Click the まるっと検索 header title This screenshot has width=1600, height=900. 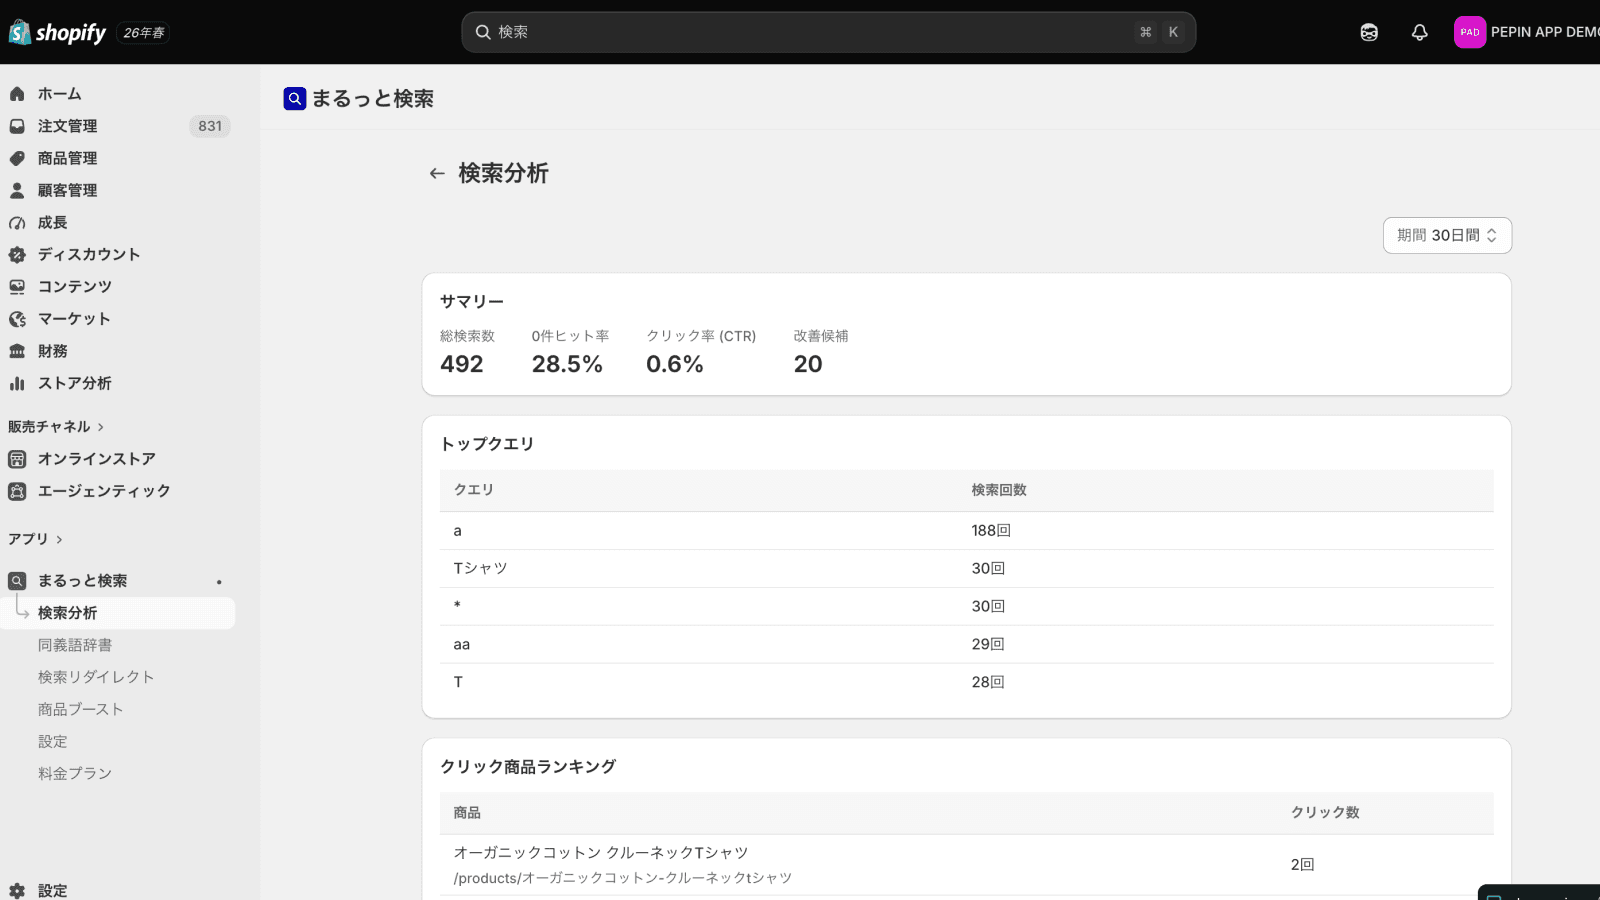click(x=372, y=98)
